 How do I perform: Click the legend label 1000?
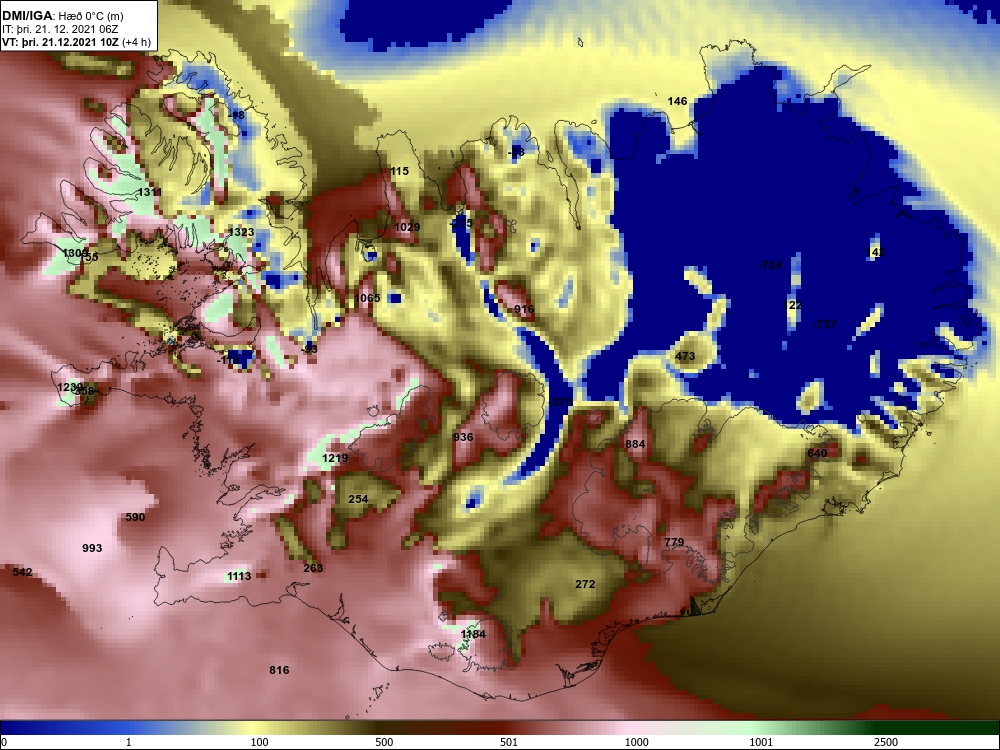click(636, 742)
